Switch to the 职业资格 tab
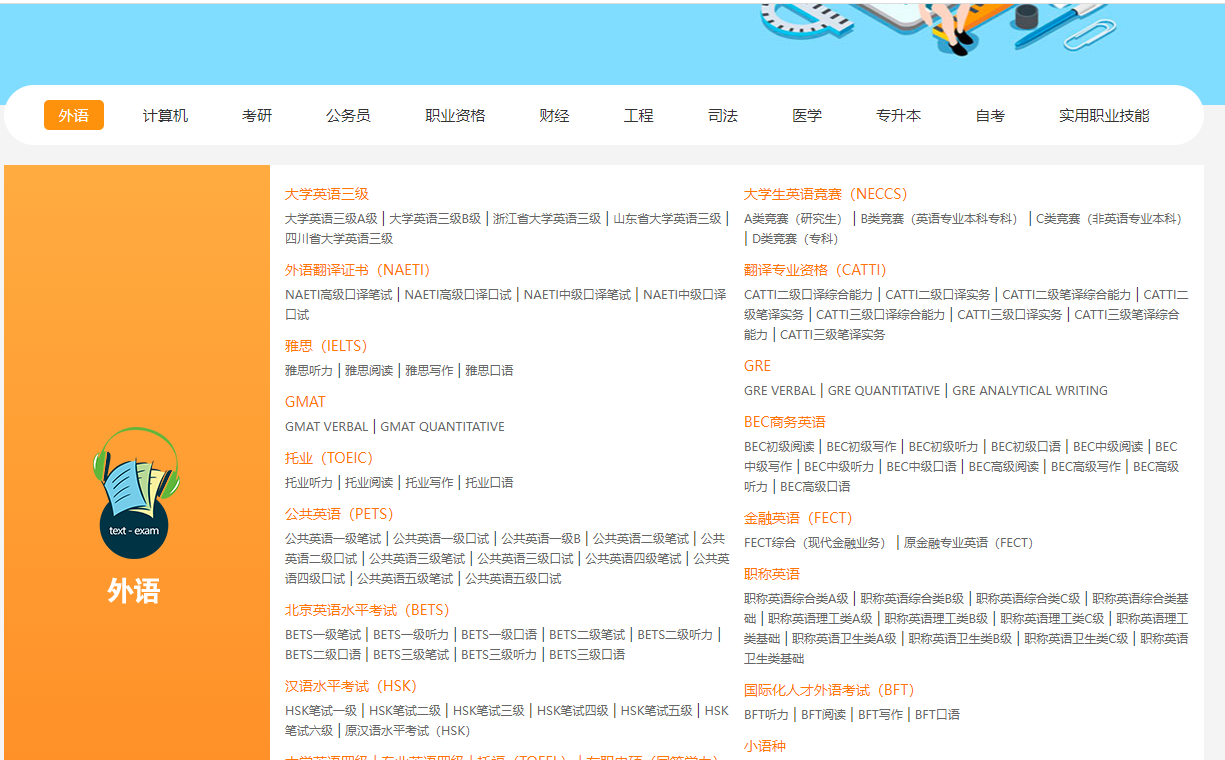Image resolution: width=1225 pixels, height=760 pixels. click(454, 115)
